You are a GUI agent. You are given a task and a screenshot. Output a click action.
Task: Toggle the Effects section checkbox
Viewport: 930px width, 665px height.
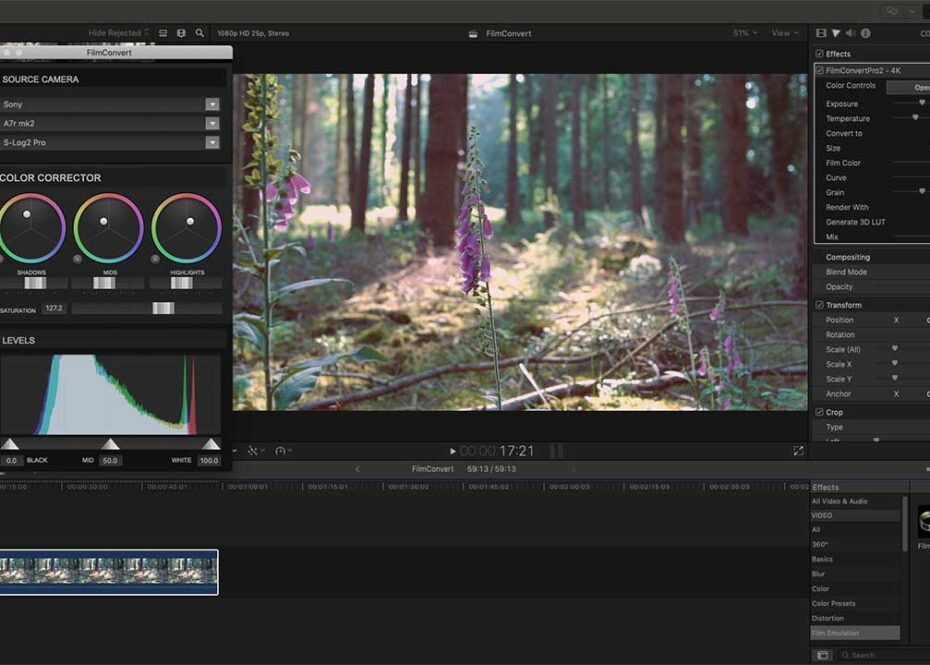pyautogui.click(x=820, y=54)
